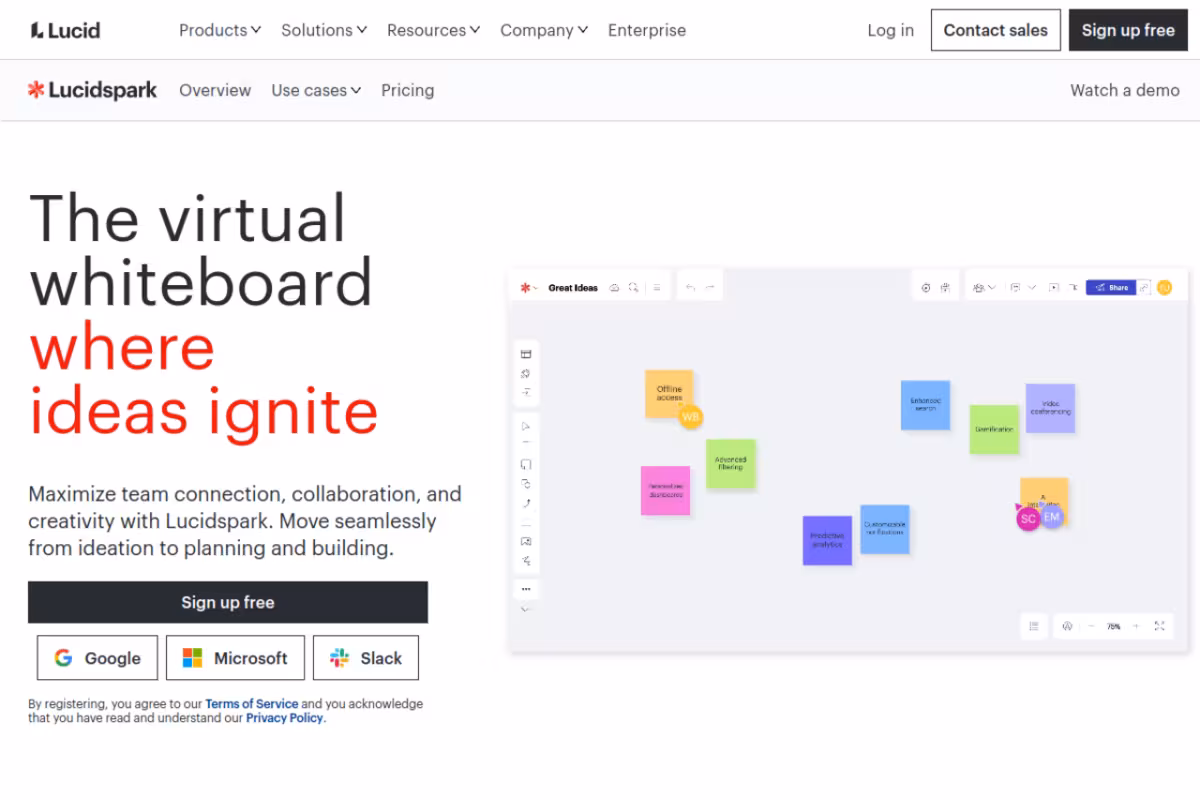The width and height of the screenshot is (1200, 800).
Task: Click the redo arrow in whiteboard
Action: coord(710,288)
